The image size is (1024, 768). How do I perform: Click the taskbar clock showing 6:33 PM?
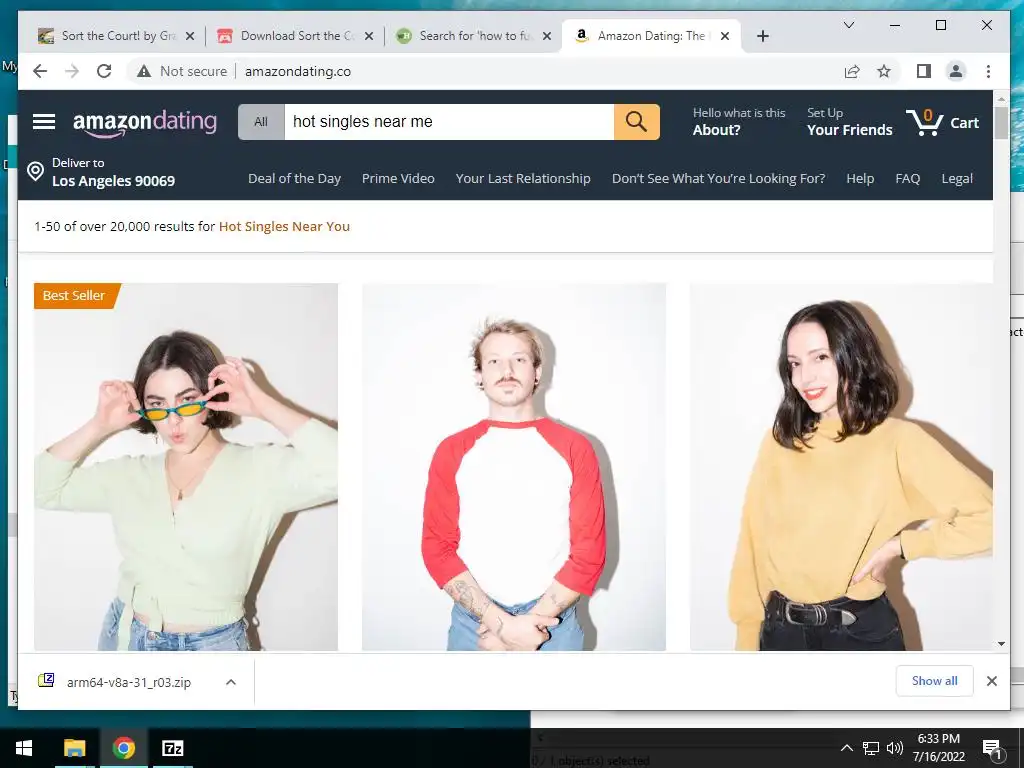[938, 748]
